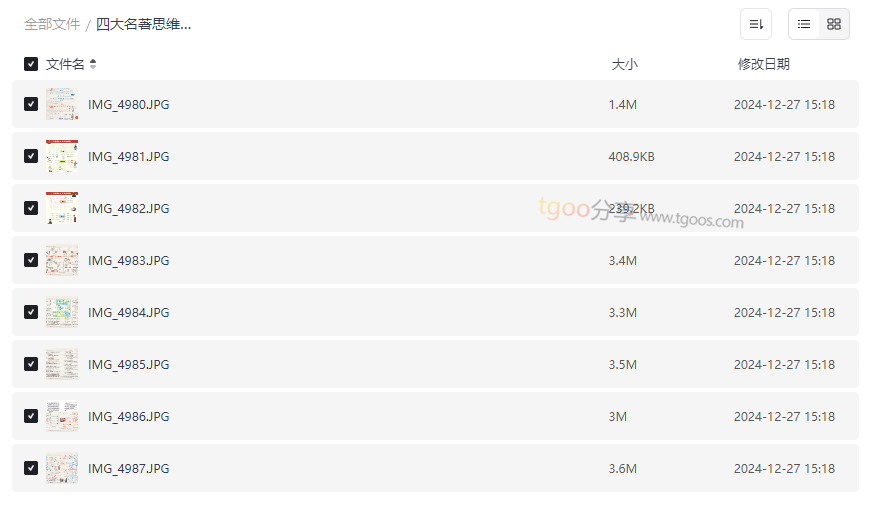Image resolution: width=874 pixels, height=514 pixels.
Task: Open file IMG_4985.JPG by name
Action: pyautogui.click(x=129, y=365)
